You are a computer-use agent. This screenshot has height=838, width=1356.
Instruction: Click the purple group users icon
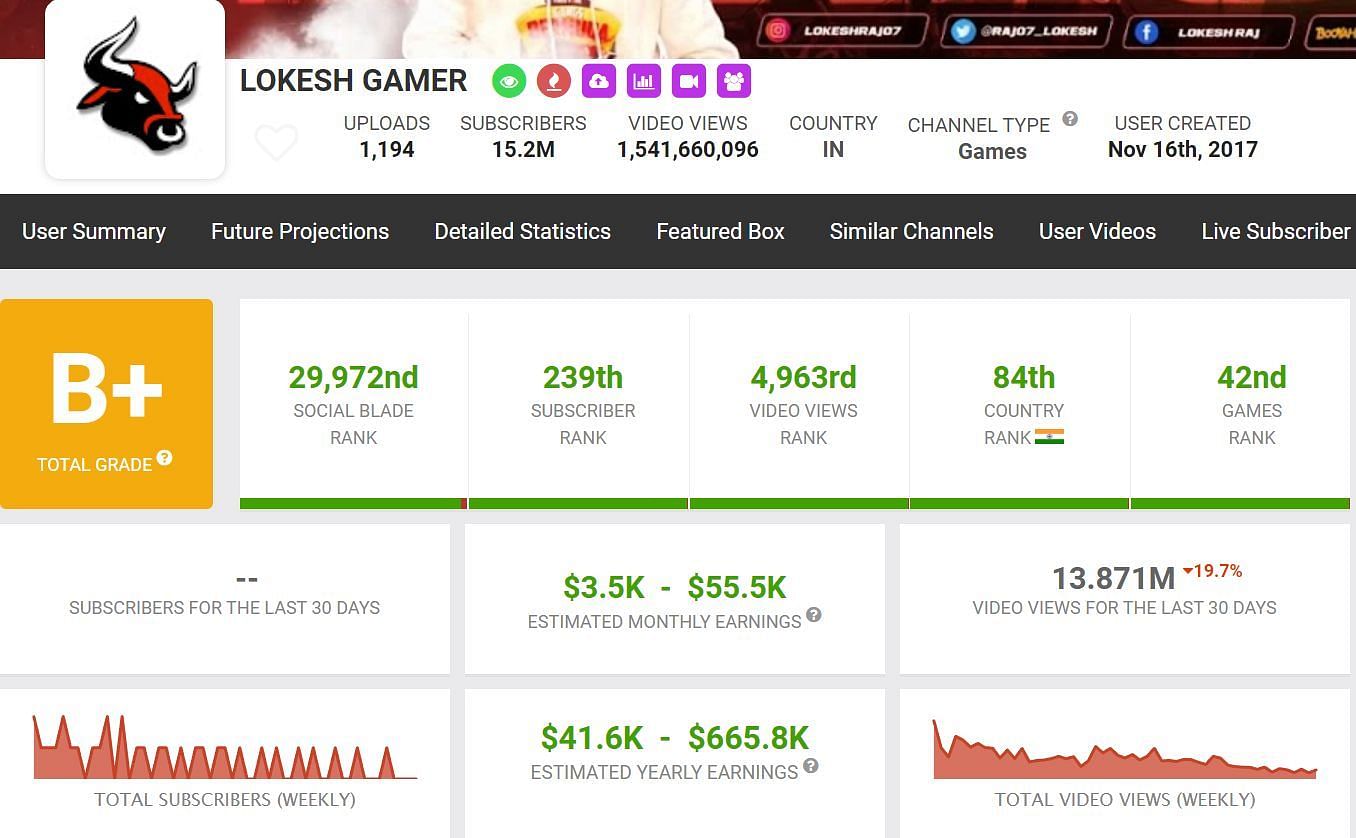734,81
